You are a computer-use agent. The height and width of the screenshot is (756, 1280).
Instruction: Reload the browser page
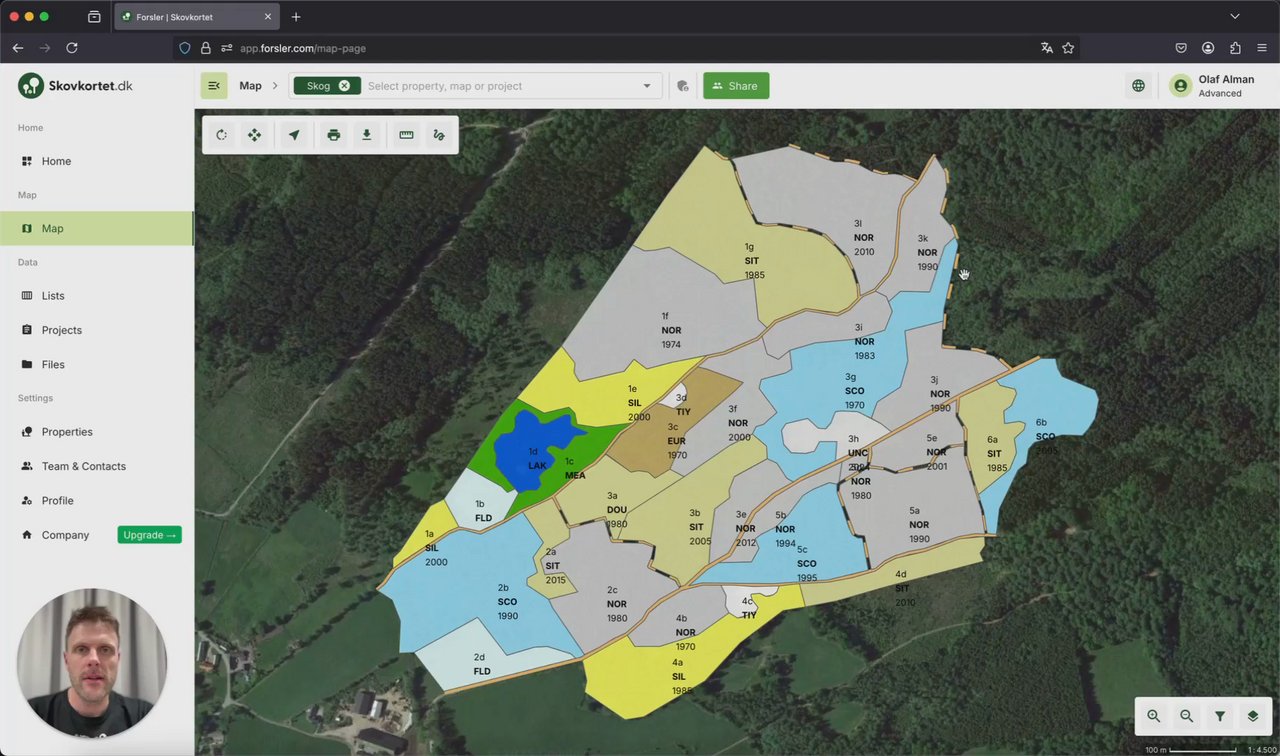coord(72,48)
